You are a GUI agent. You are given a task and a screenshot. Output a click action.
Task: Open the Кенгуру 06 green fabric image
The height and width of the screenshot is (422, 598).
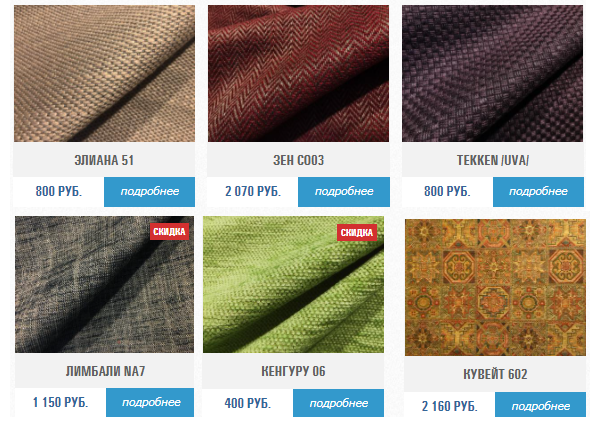293,284
